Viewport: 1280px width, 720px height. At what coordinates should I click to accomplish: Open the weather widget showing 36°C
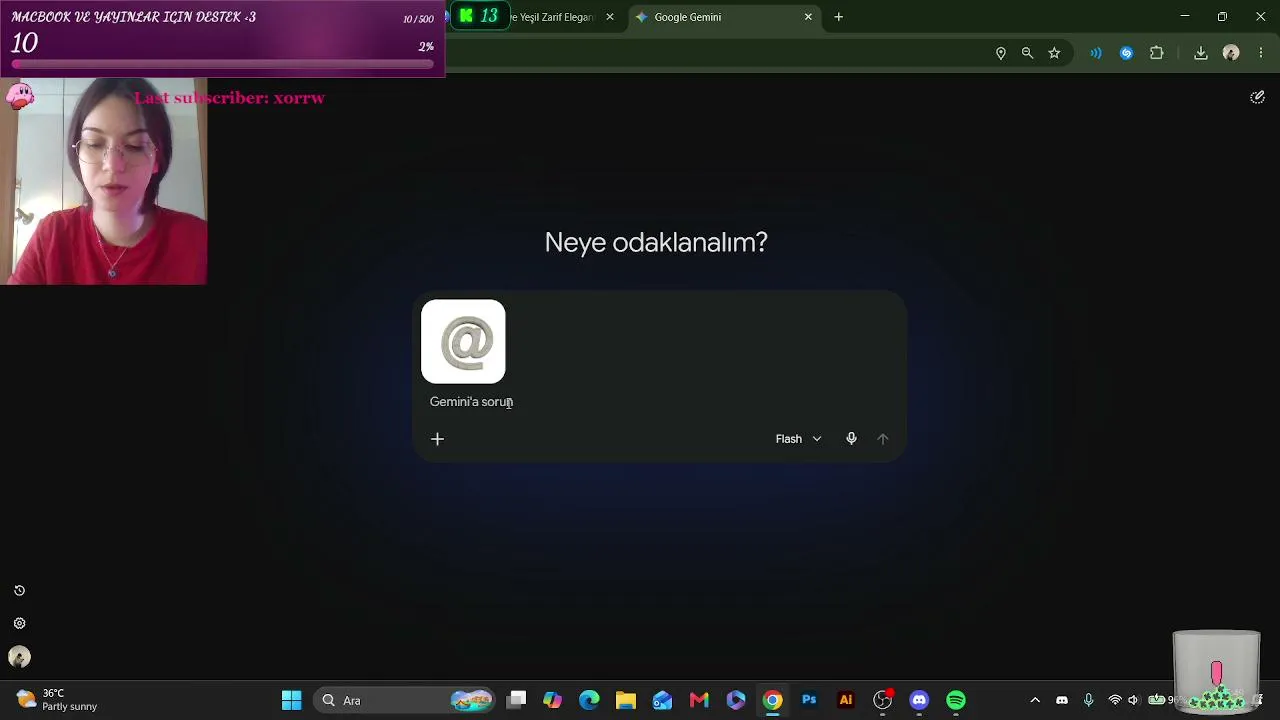[x=56, y=700]
